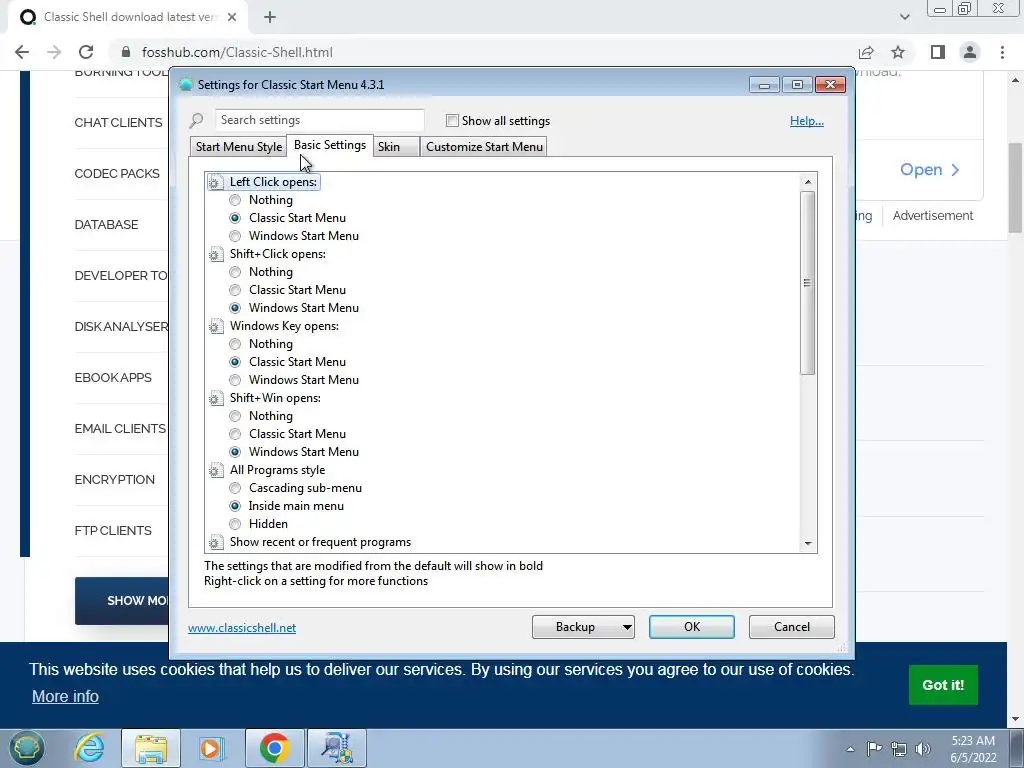Open the Chrome profile avatar
This screenshot has width=1024, height=768.
970,52
